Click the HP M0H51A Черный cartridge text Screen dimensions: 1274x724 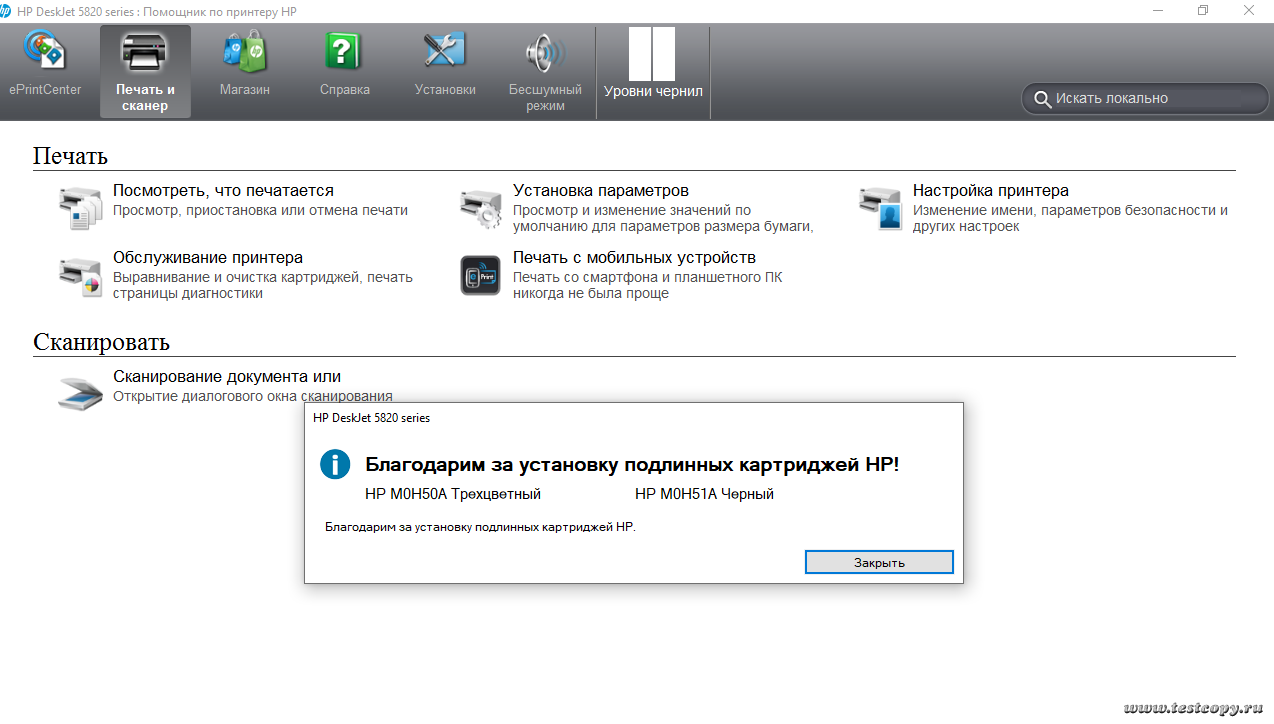pos(704,494)
